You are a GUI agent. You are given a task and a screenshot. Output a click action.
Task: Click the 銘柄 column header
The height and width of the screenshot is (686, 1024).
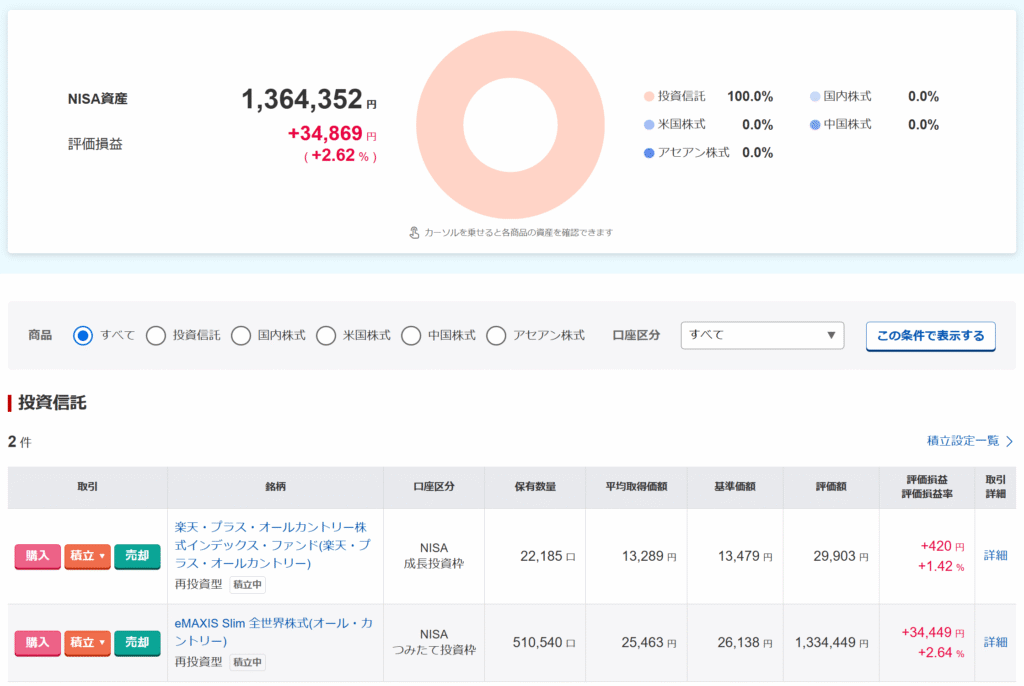[276, 487]
